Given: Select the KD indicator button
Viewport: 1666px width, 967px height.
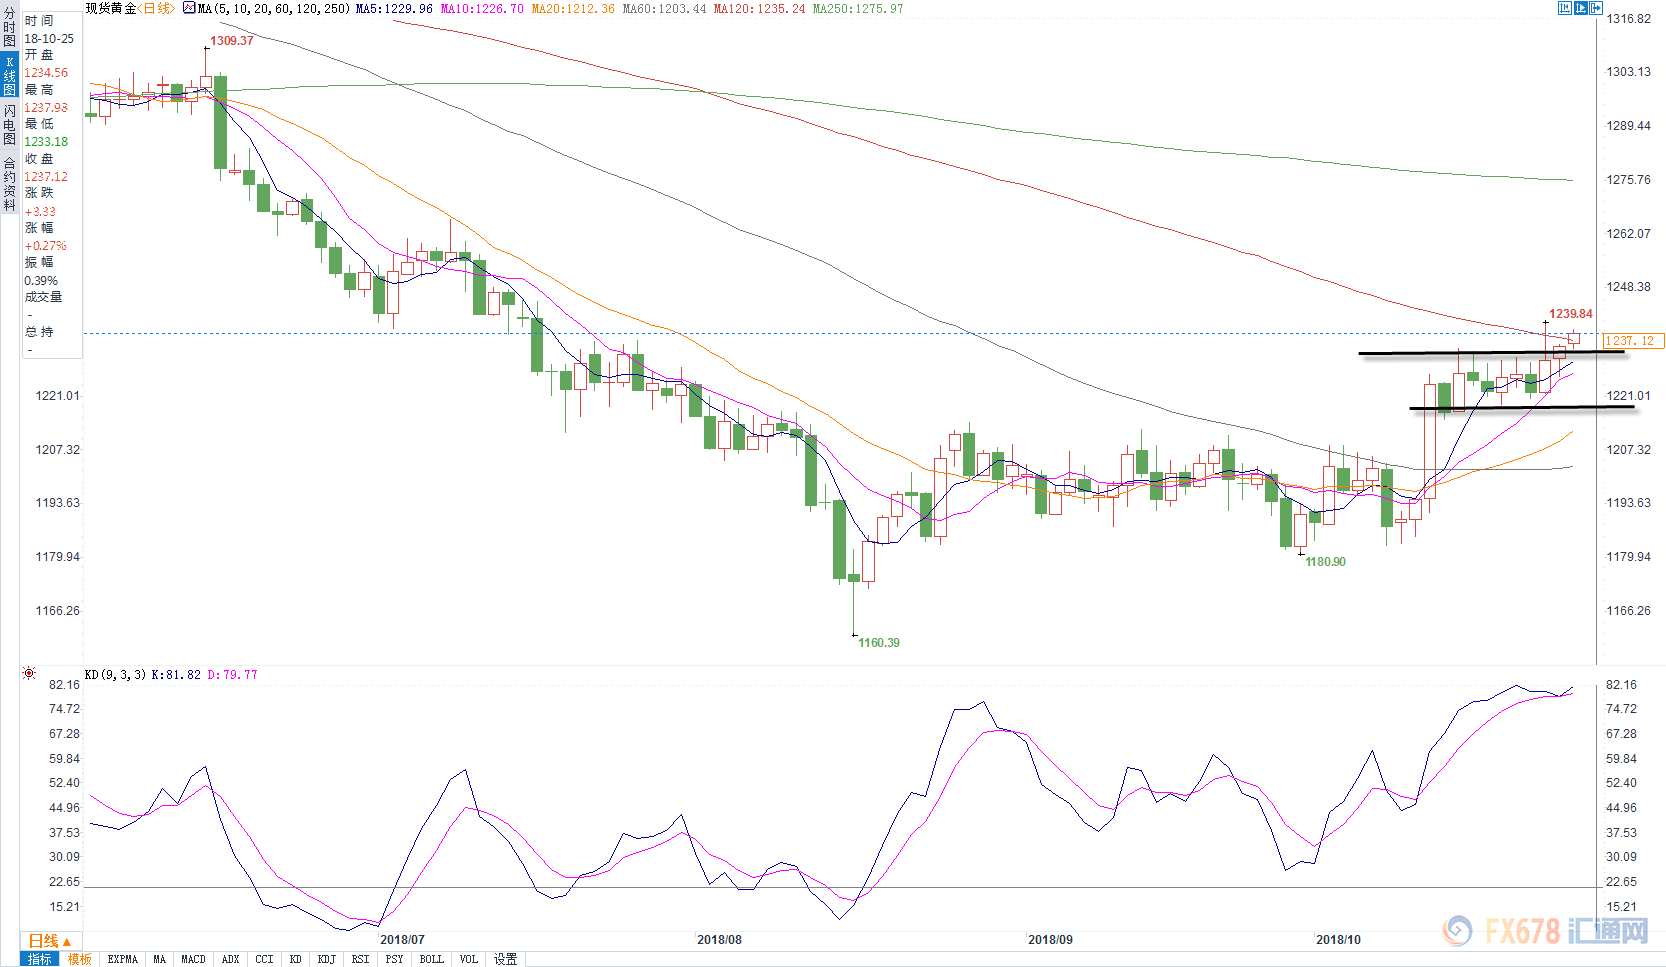Looking at the screenshot, I should click(296, 959).
